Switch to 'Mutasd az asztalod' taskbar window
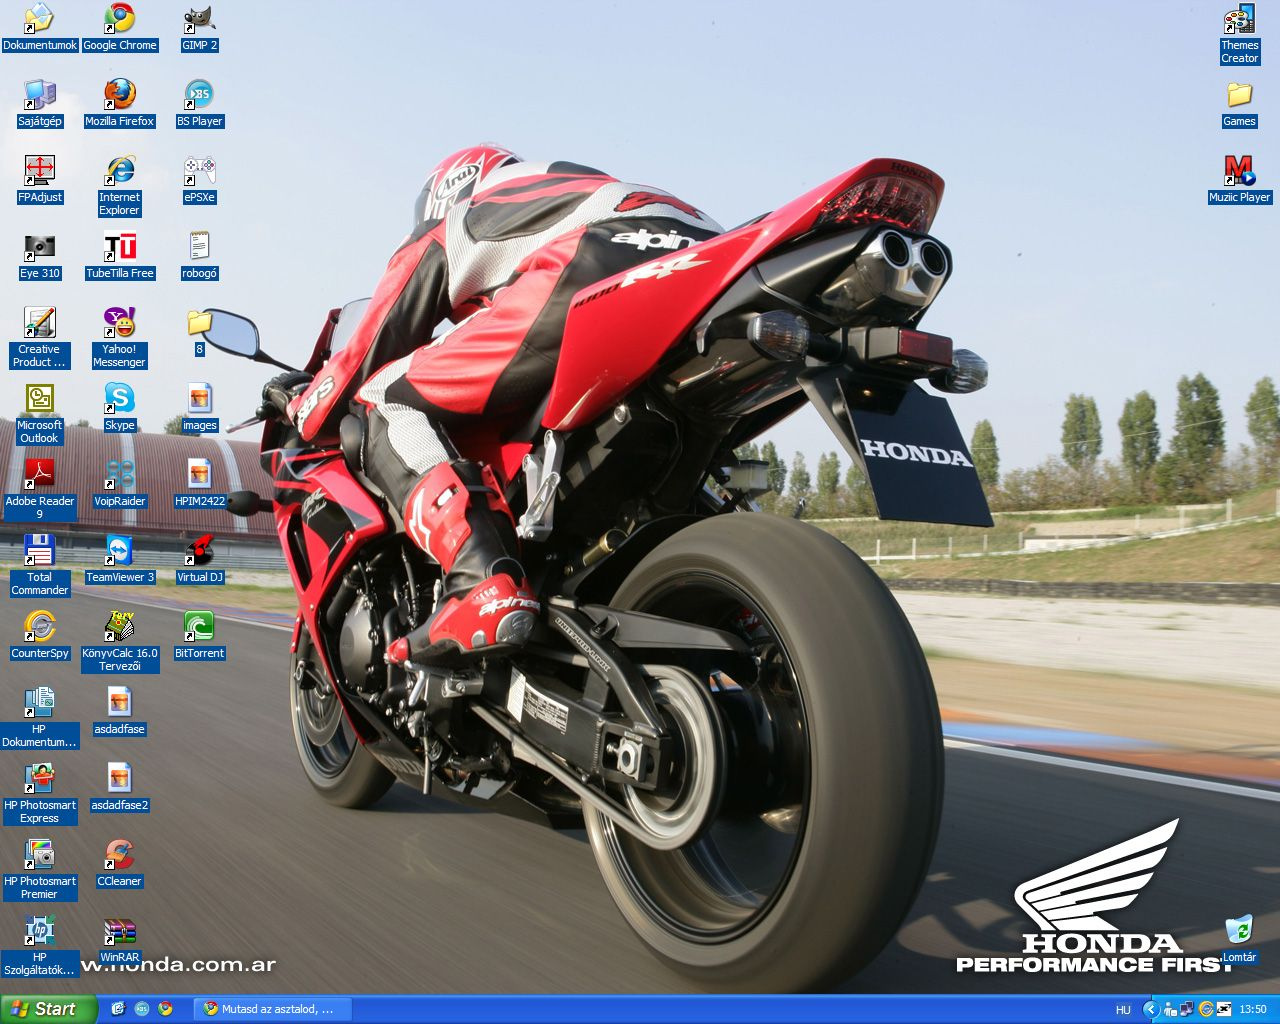1280x1024 pixels. click(273, 1009)
